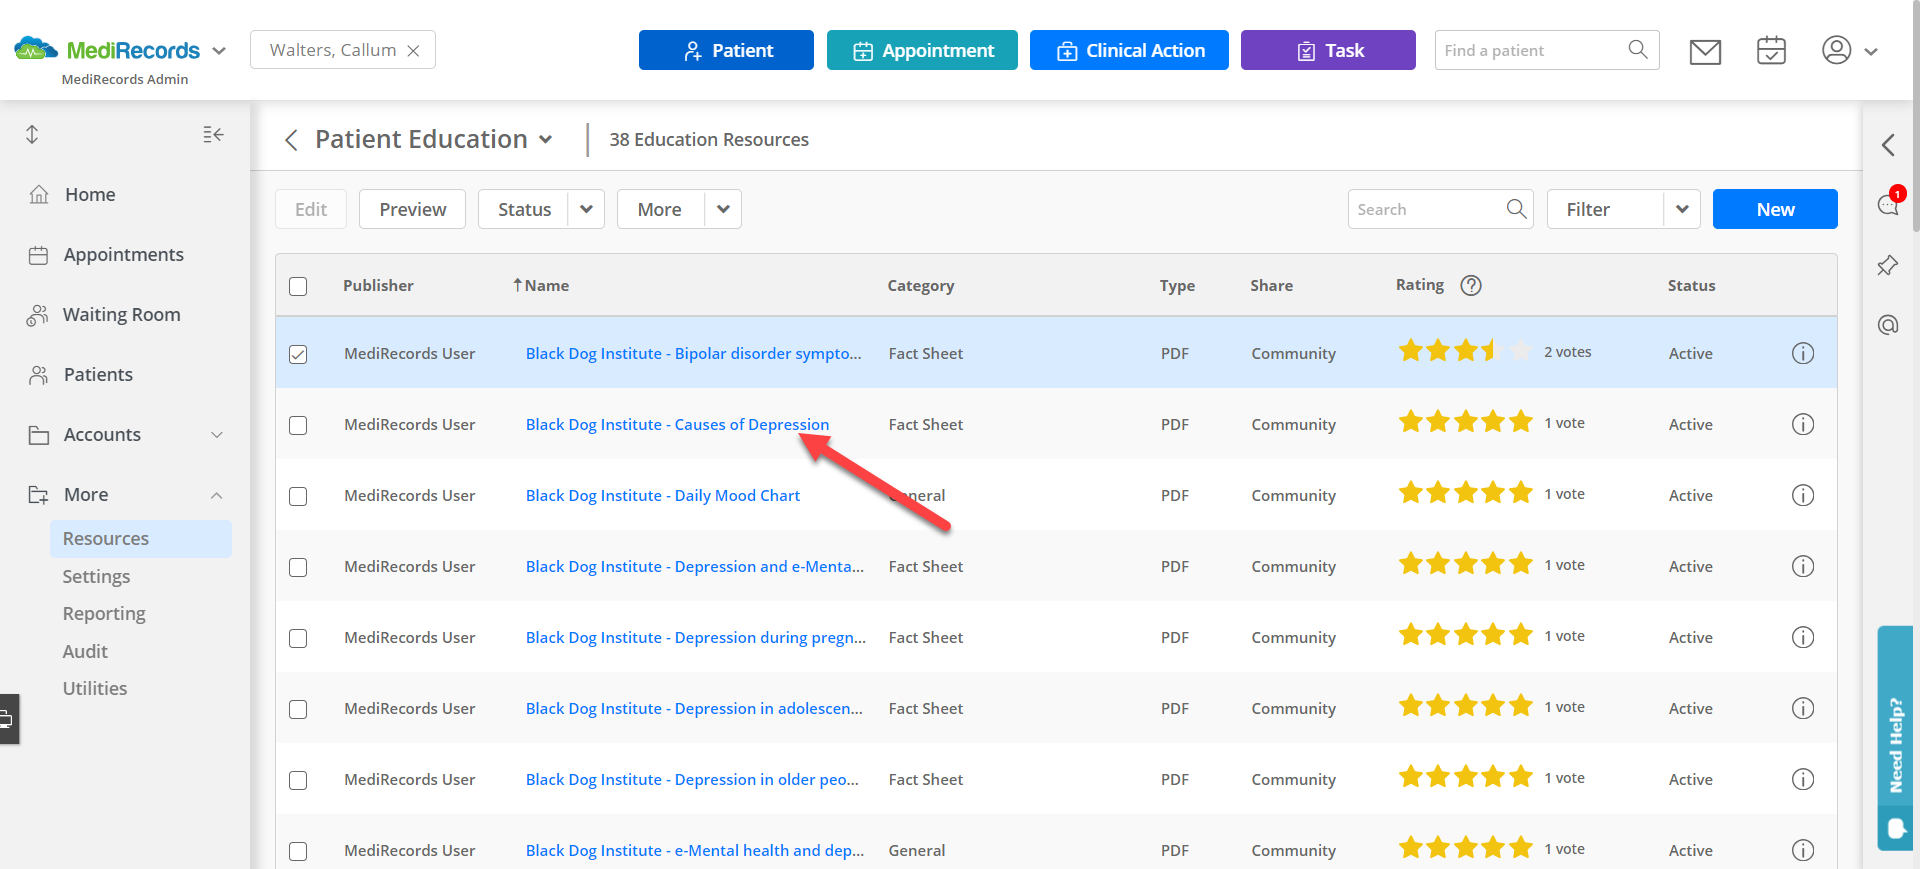The image size is (1920, 869).
Task: Open the More toolbar dropdown arrow
Action: 723,209
